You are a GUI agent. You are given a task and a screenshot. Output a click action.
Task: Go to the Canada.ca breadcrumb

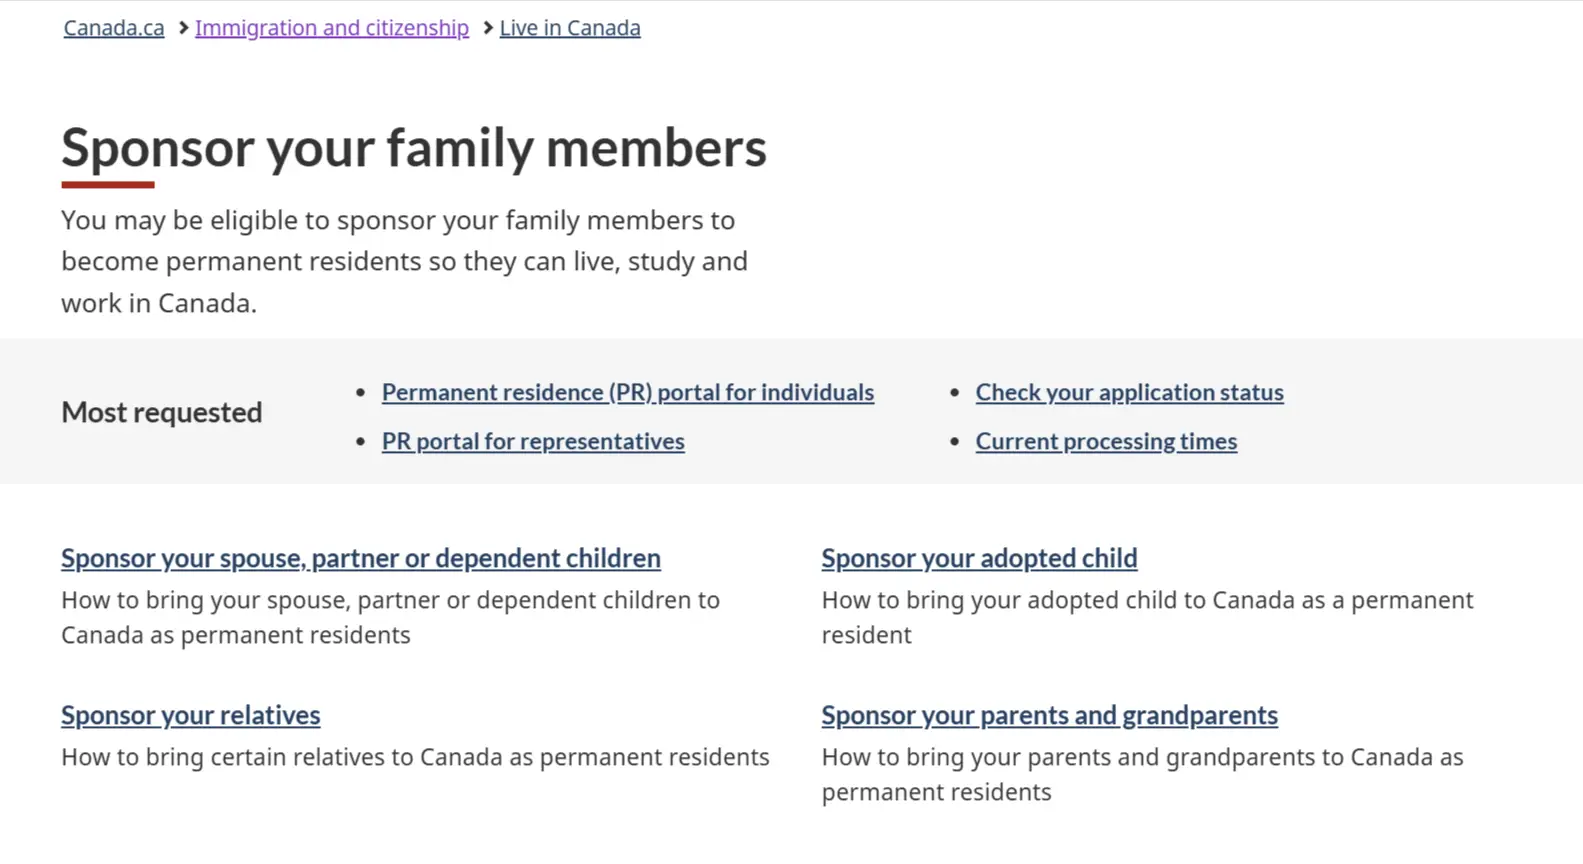point(114,28)
